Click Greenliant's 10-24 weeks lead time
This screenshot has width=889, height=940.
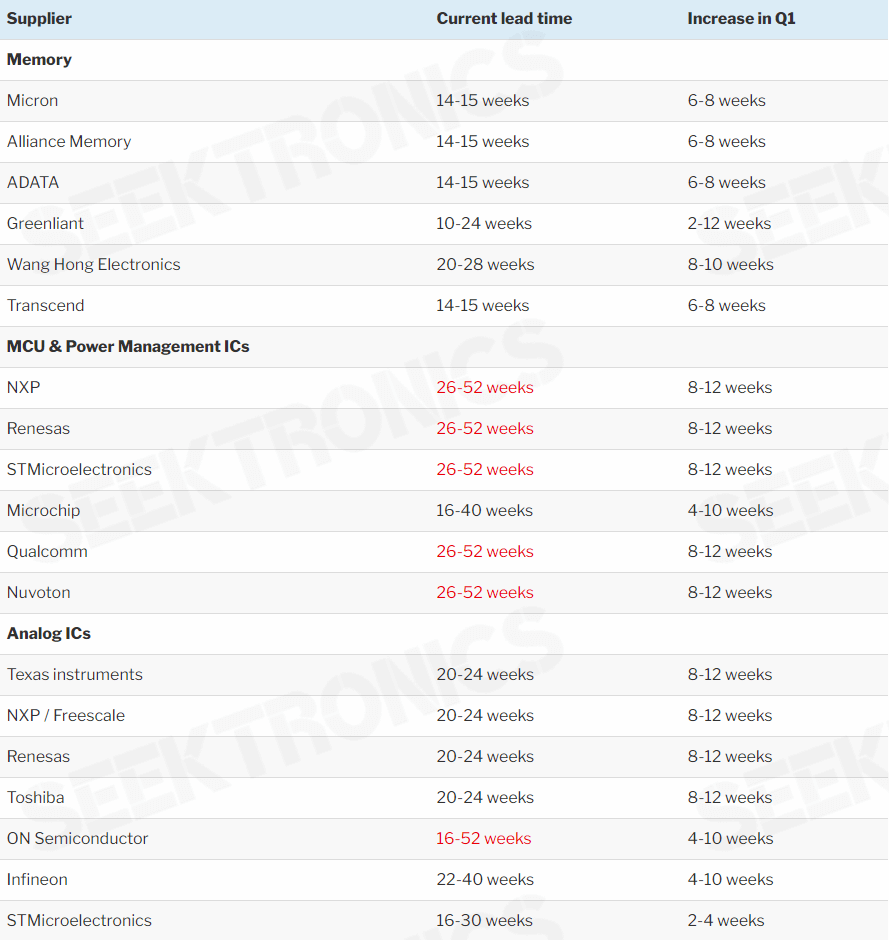[484, 224]
